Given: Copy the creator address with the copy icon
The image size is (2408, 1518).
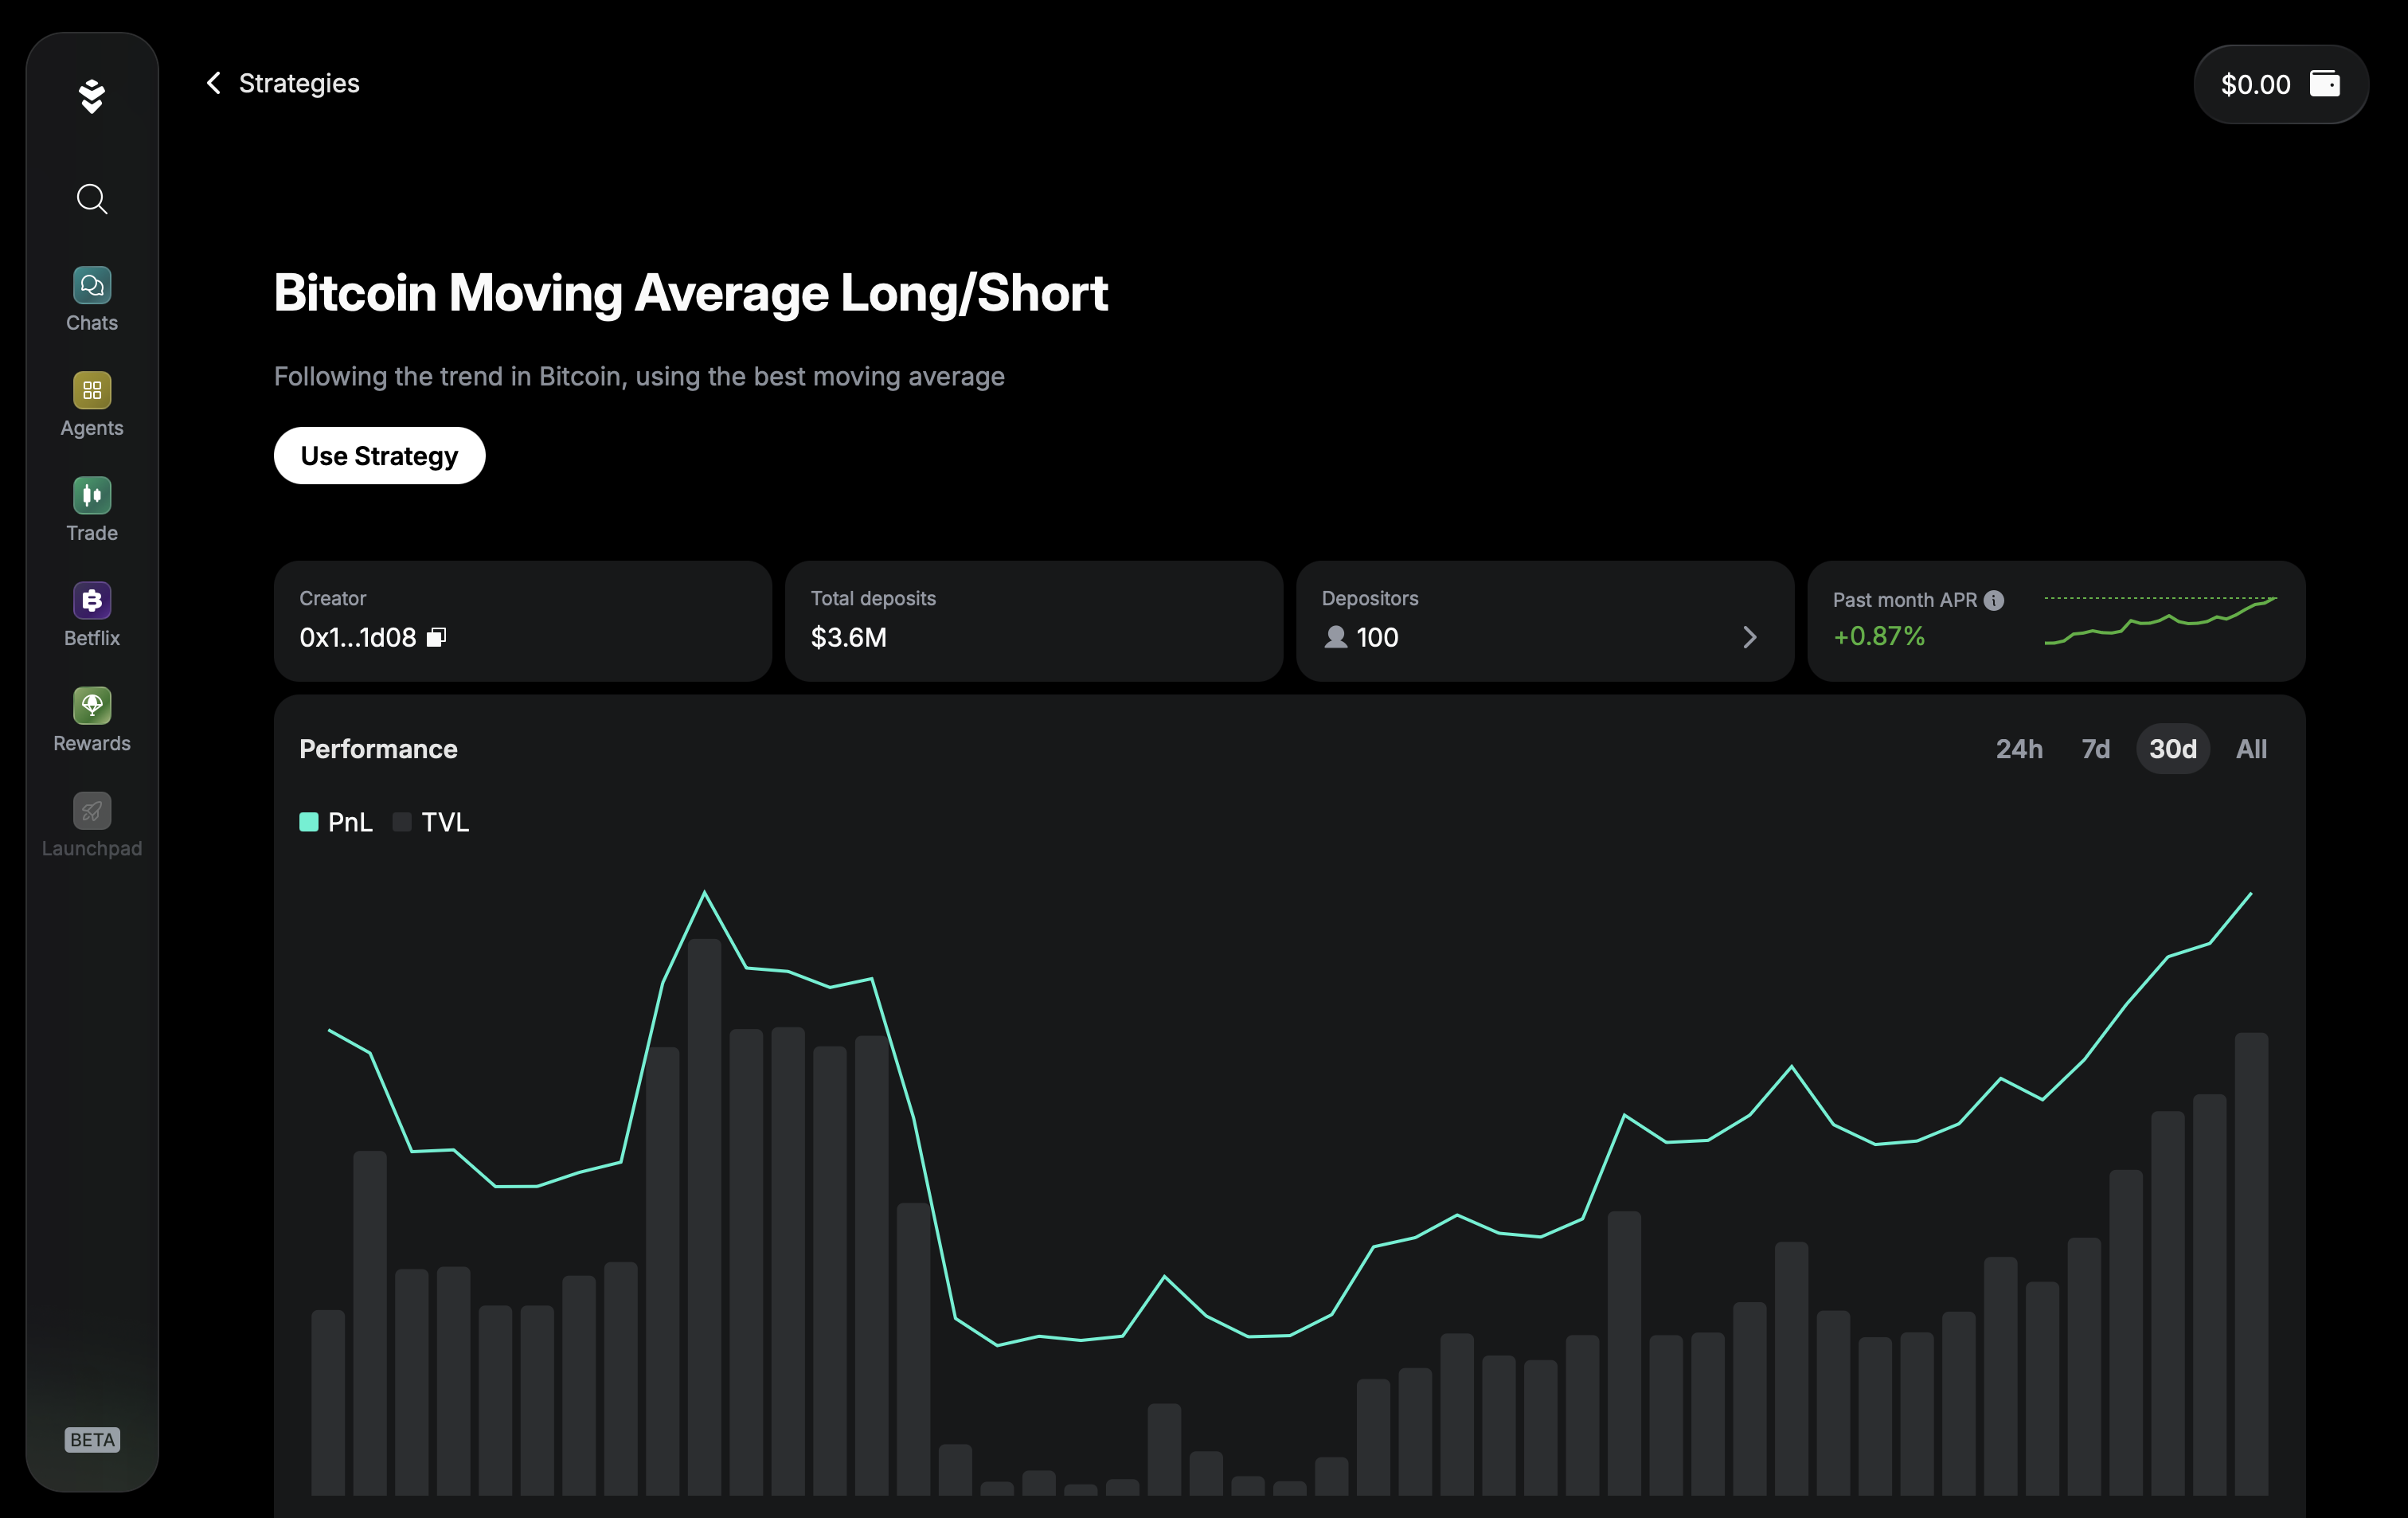Looking at the screenshot, I should tap(436, 637).
